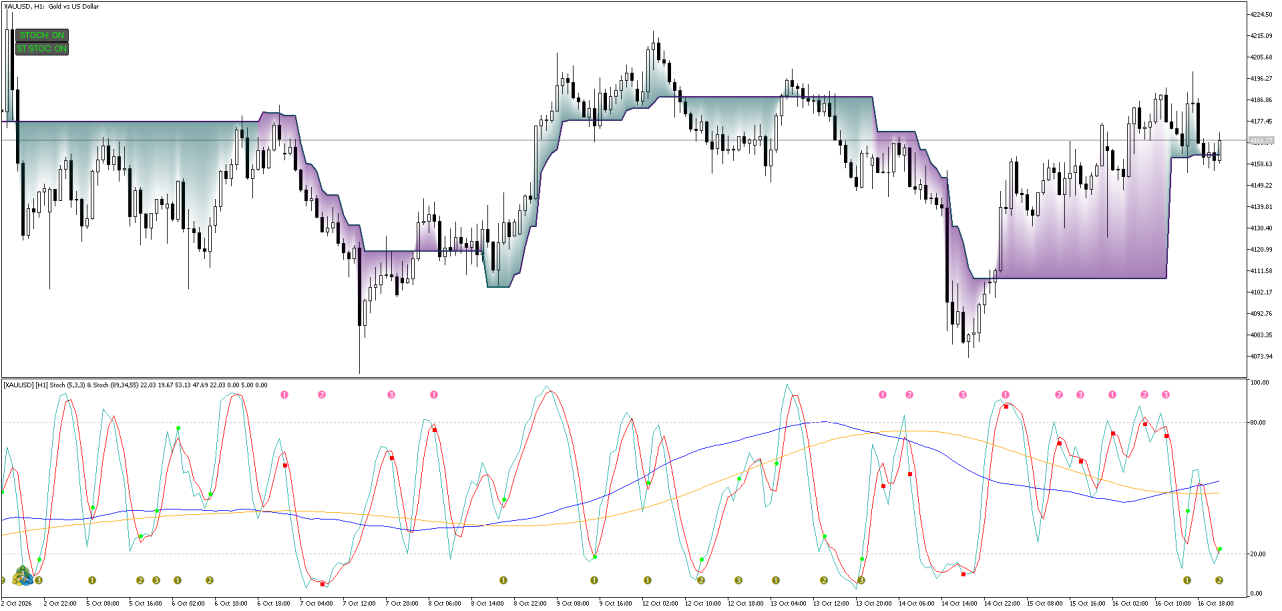1282x611 pixels.
Task: Click the 4130.40 price axis label
Action: 1261,228
